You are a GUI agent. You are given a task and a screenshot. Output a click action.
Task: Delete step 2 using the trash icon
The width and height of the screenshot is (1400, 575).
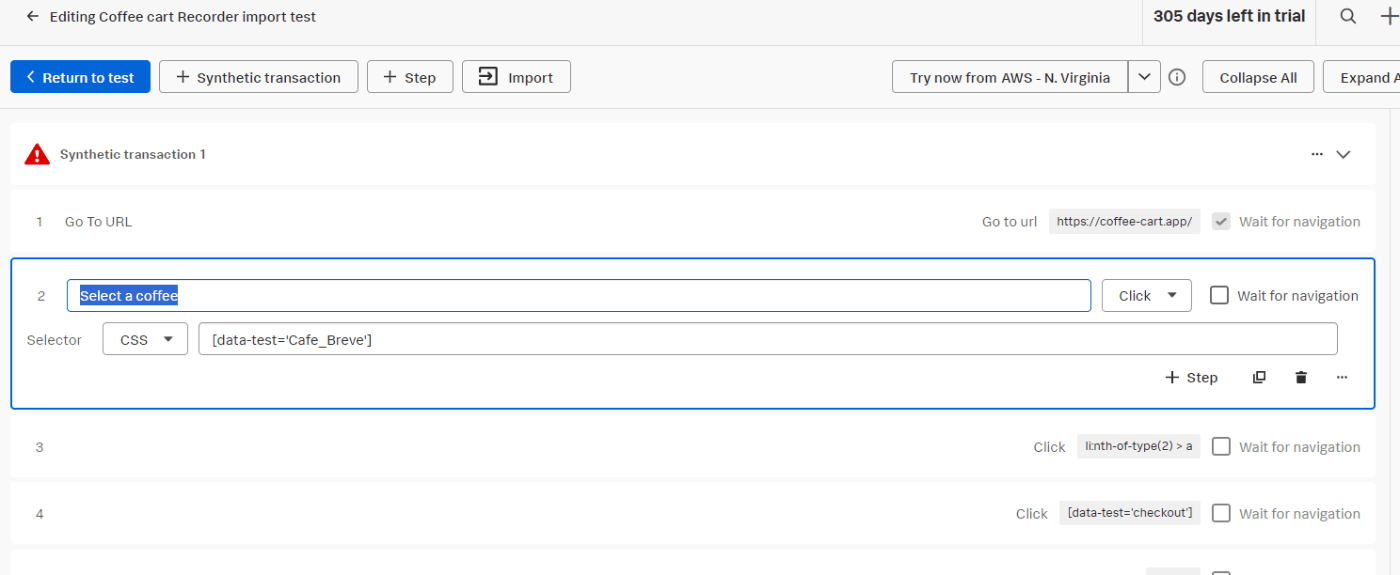1301,377
